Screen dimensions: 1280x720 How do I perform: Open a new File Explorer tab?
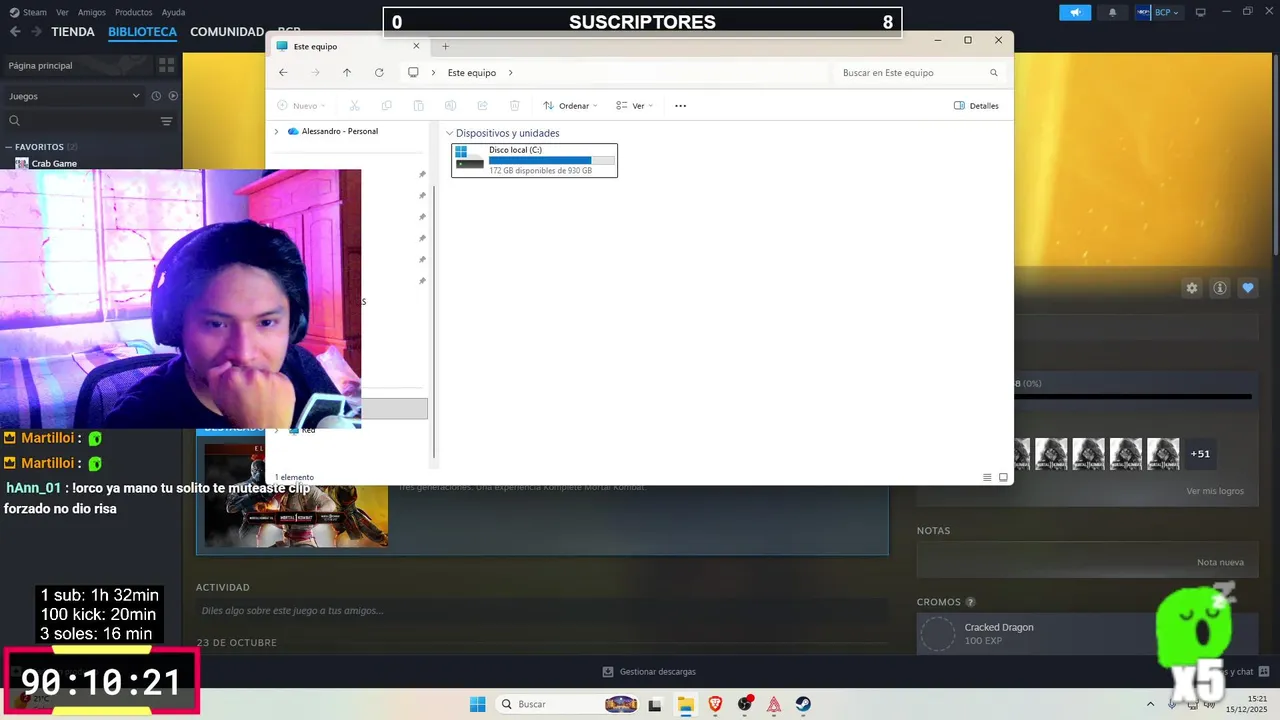click(x=446, y=46)
